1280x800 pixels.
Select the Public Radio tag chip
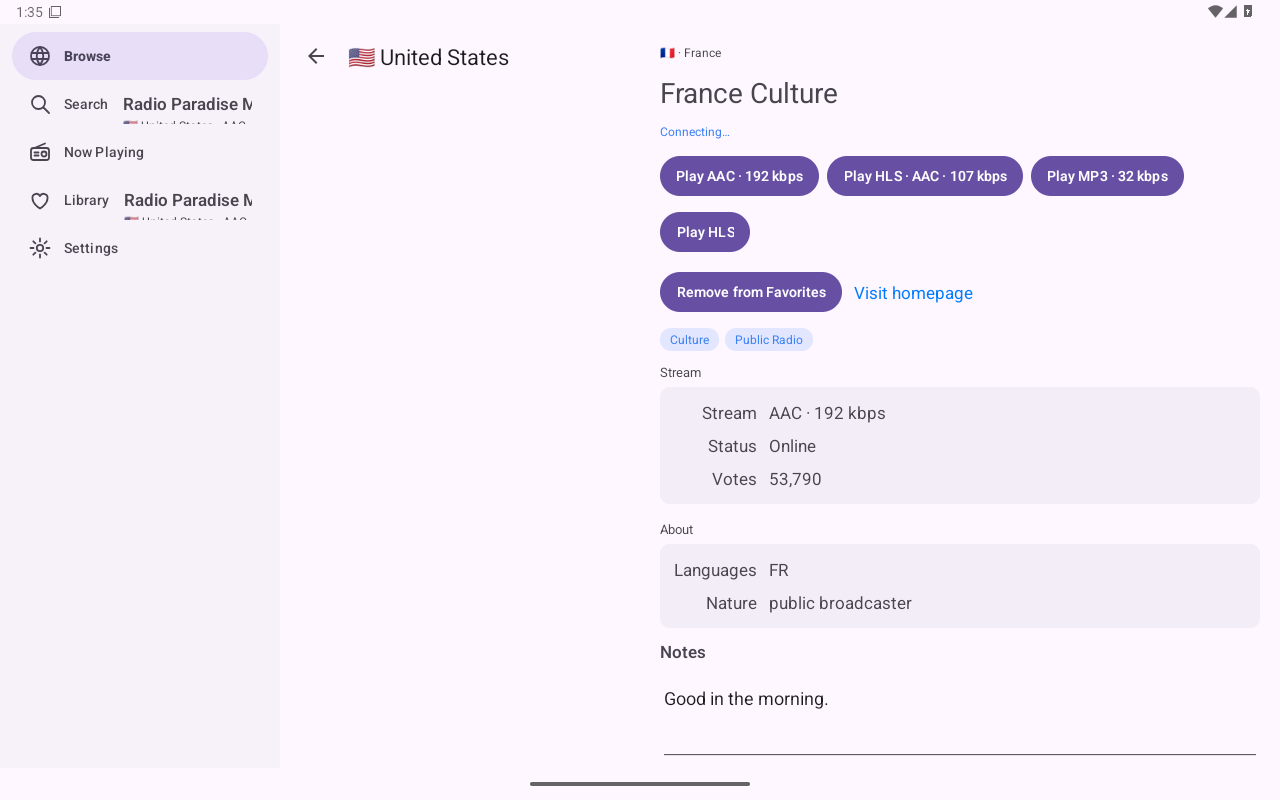769,340
